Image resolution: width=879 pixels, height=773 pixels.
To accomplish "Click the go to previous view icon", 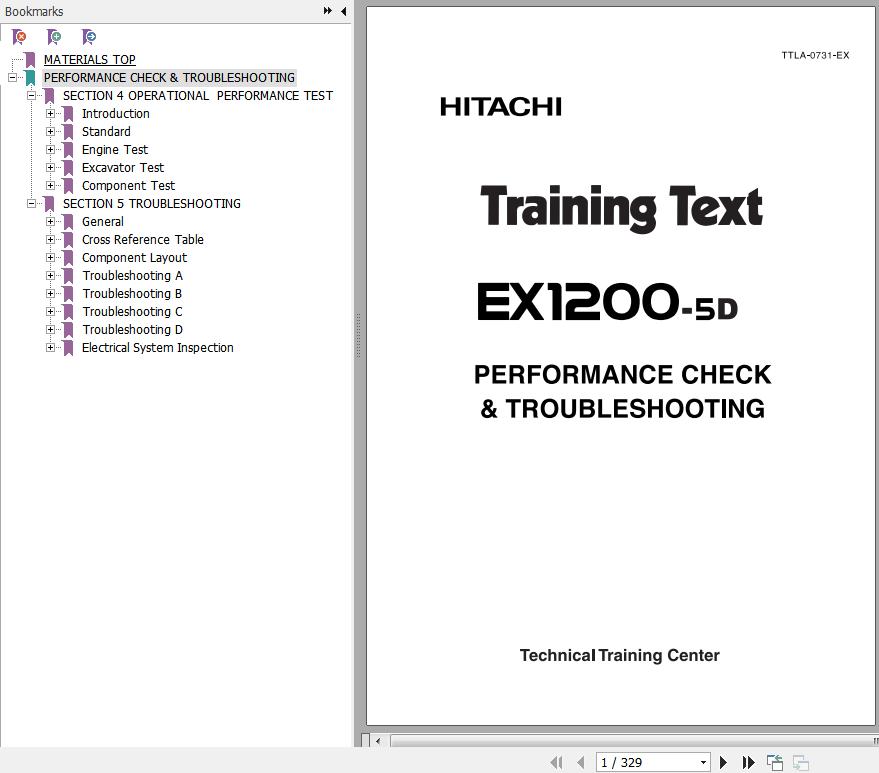I will (x=775, y=762).
